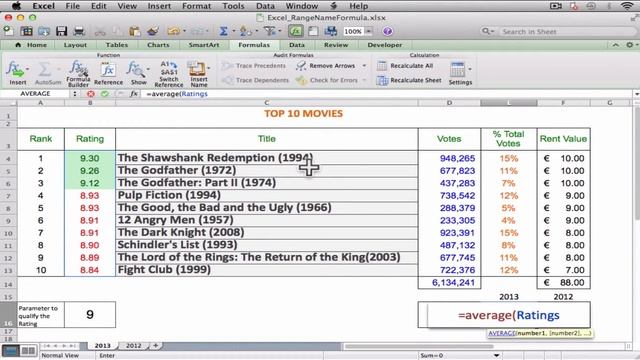Click the Search in Sheet field
This screenshot has width=640, height=360.
(x=557, y=31)
